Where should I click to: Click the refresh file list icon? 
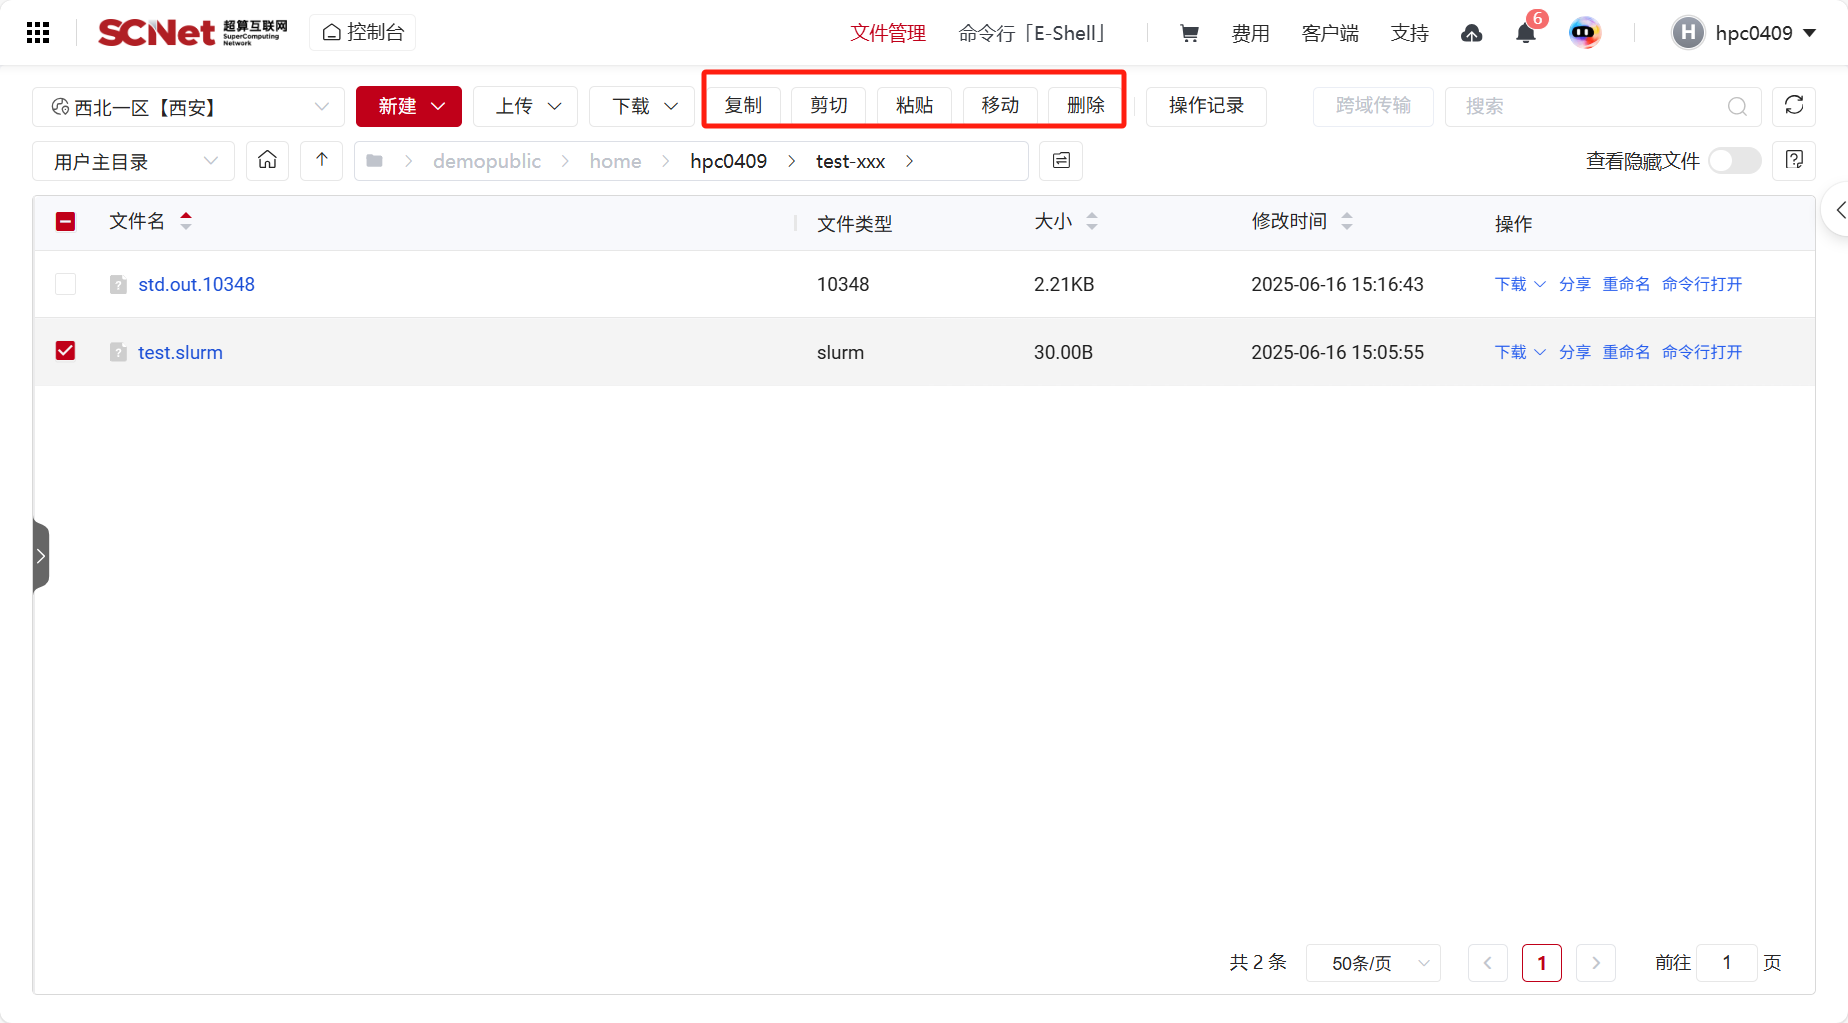click(1793, 106)
